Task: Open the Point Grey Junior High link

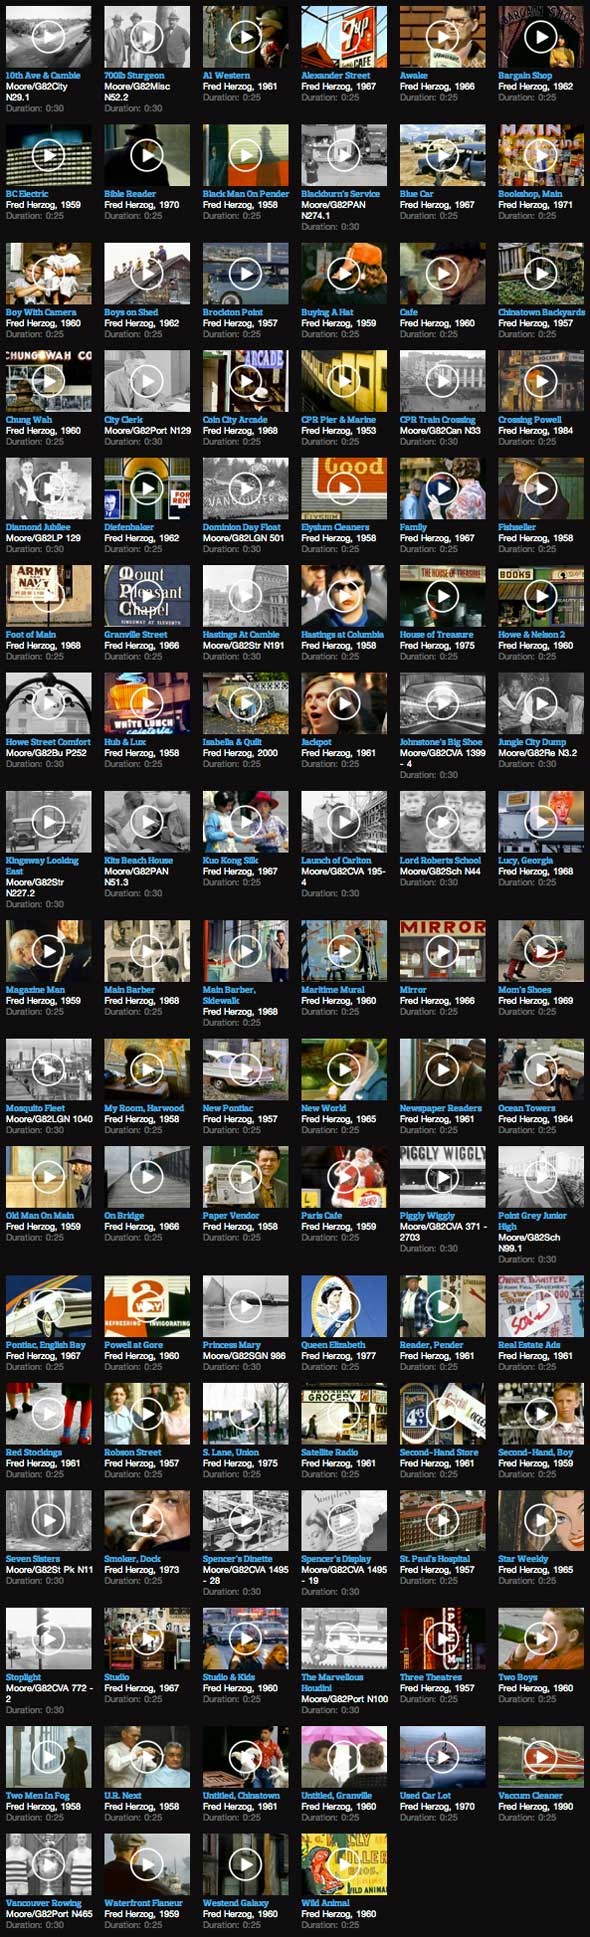Action: [532, 1220]
